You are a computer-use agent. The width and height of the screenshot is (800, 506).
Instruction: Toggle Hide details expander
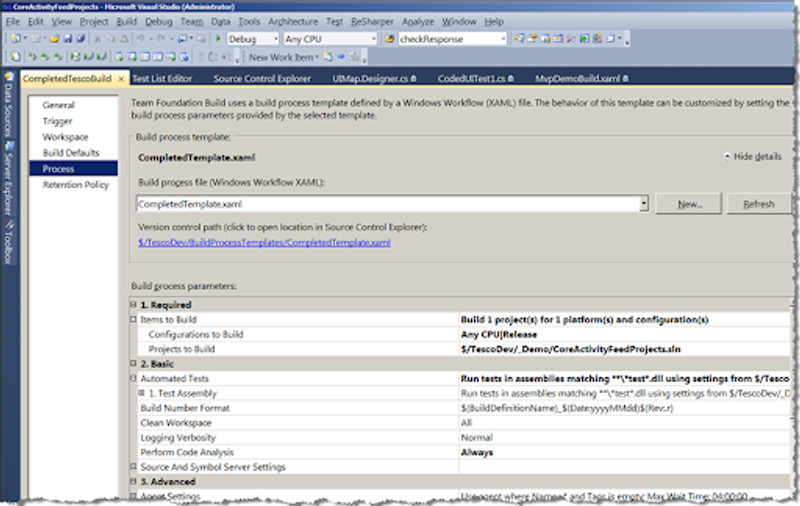click(753, 157)
